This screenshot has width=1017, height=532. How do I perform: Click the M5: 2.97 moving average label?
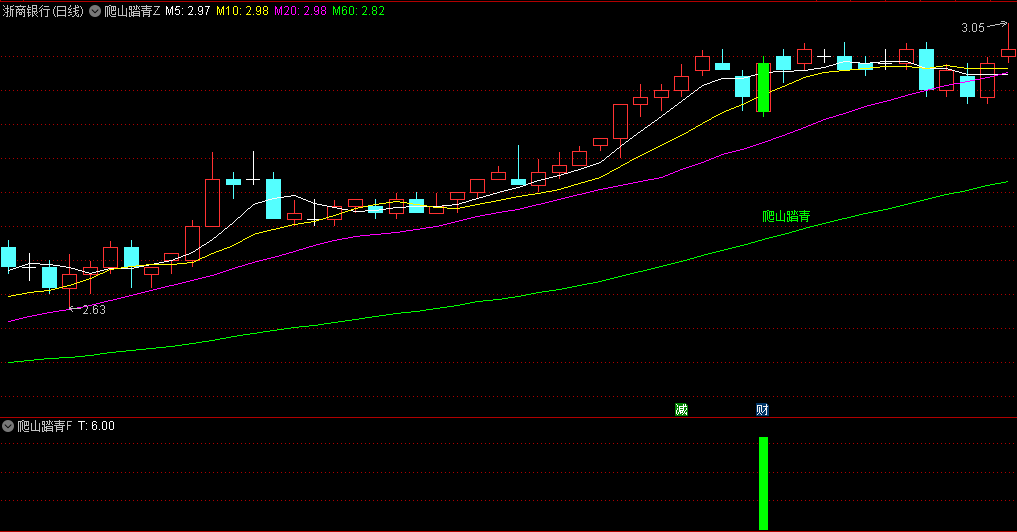pos(187,11)
